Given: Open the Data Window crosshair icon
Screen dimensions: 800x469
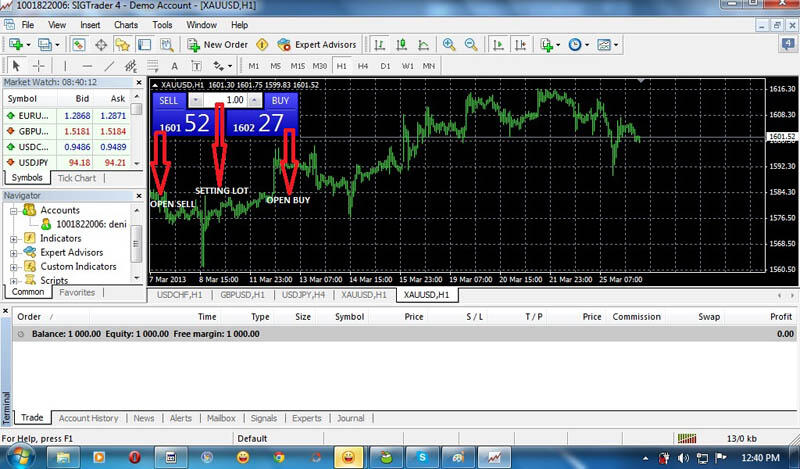Looking at the screenshot, I should coord(101,45).
